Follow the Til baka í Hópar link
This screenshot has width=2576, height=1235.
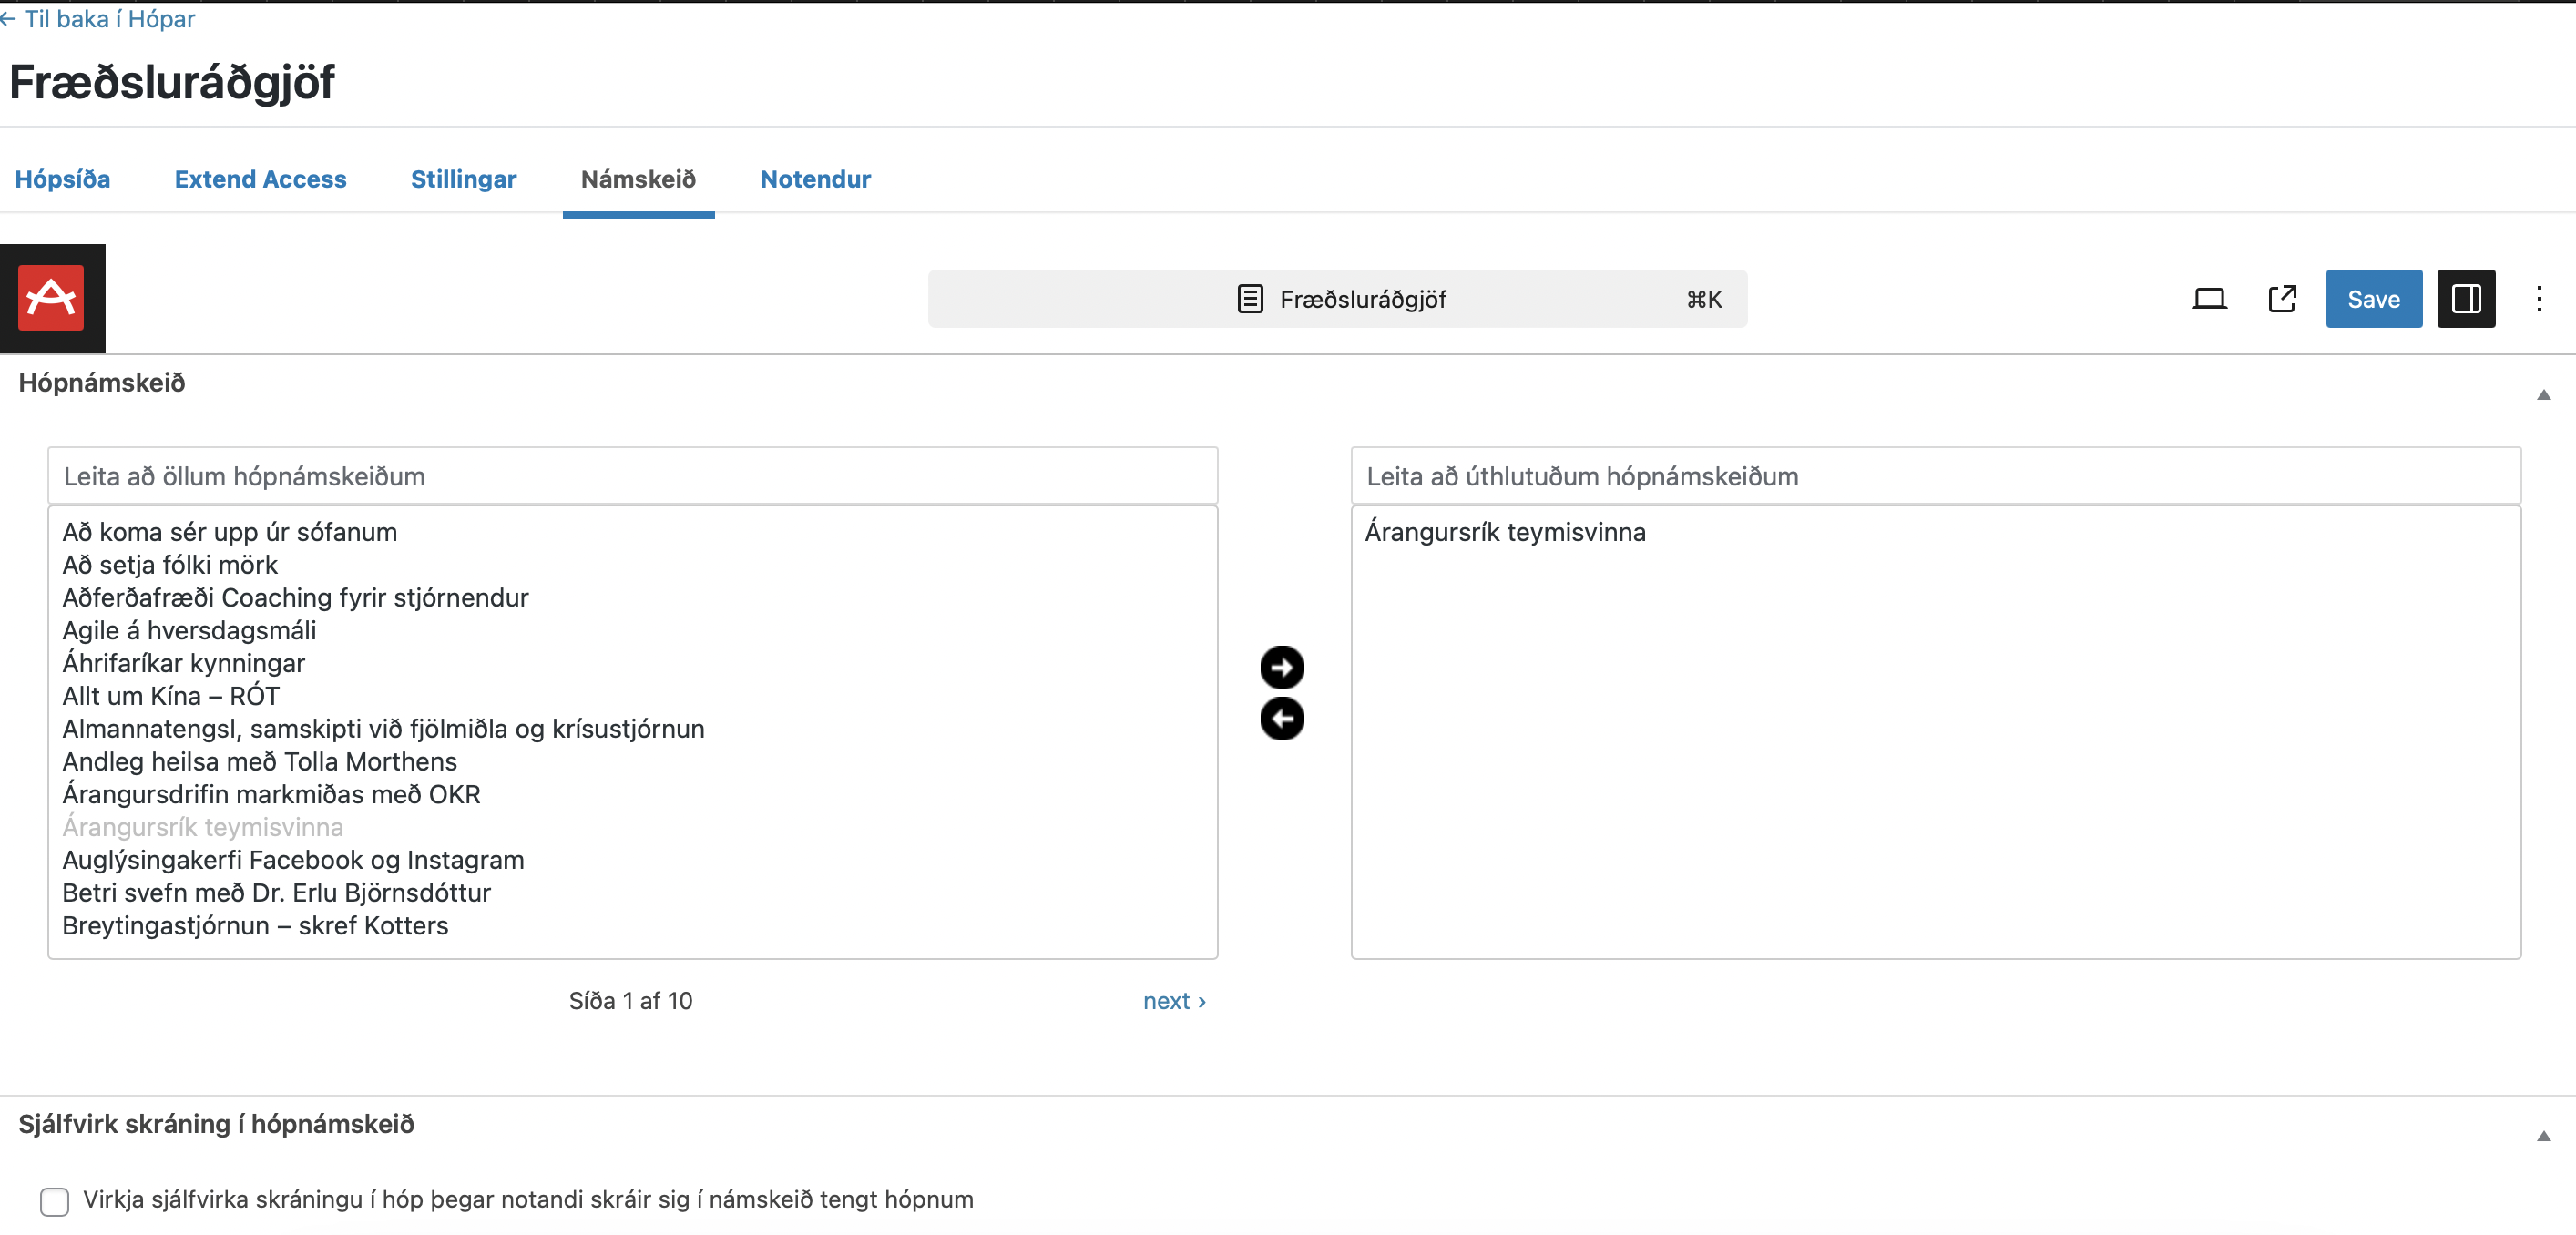100,19
